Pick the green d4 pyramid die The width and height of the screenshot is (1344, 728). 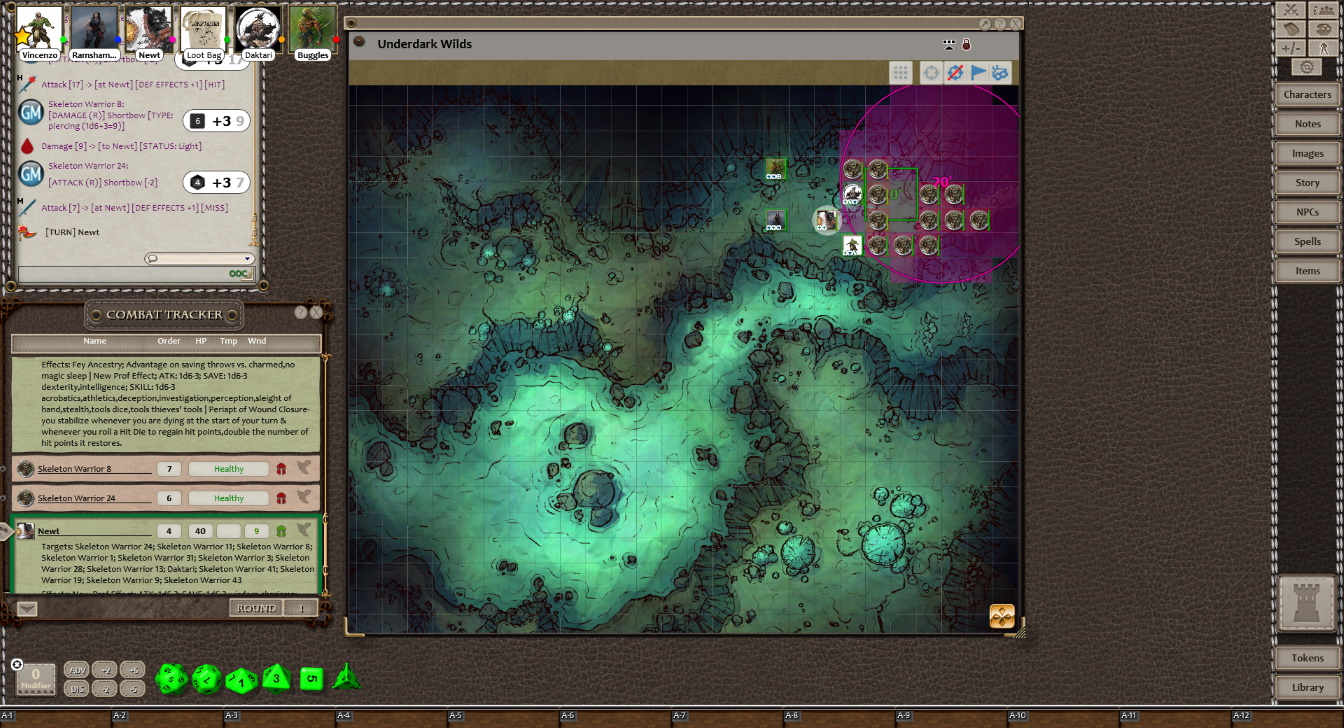coord(346,677)
